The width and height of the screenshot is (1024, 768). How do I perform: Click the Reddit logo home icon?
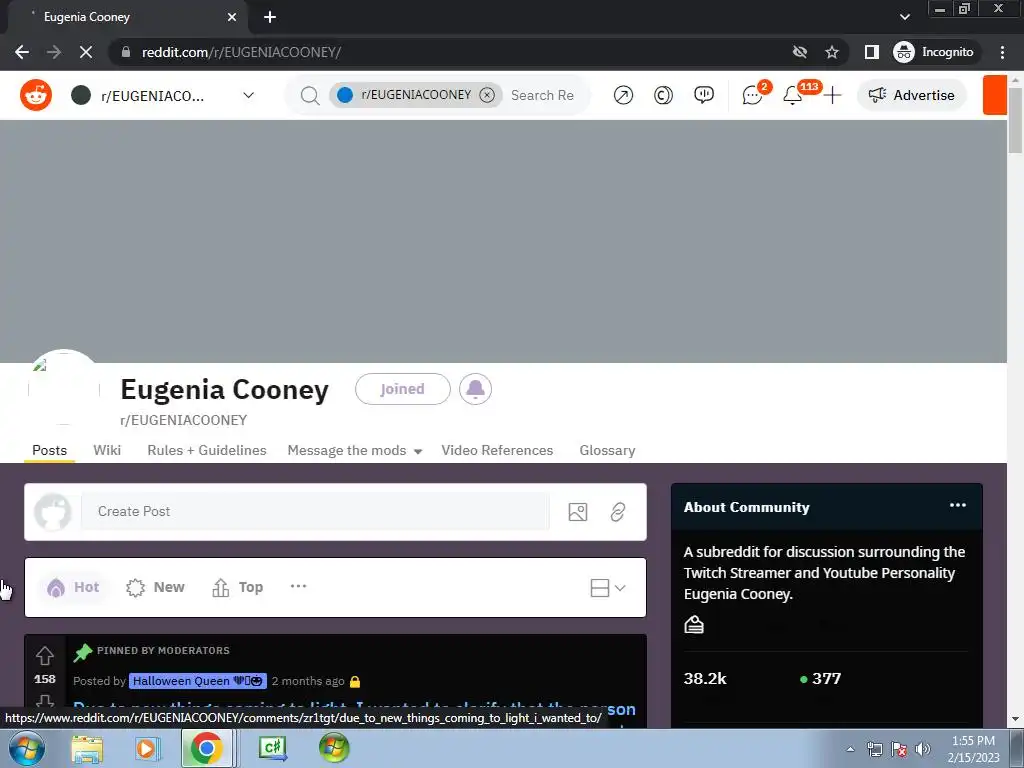pyautogui.click(x=36, y=95)
